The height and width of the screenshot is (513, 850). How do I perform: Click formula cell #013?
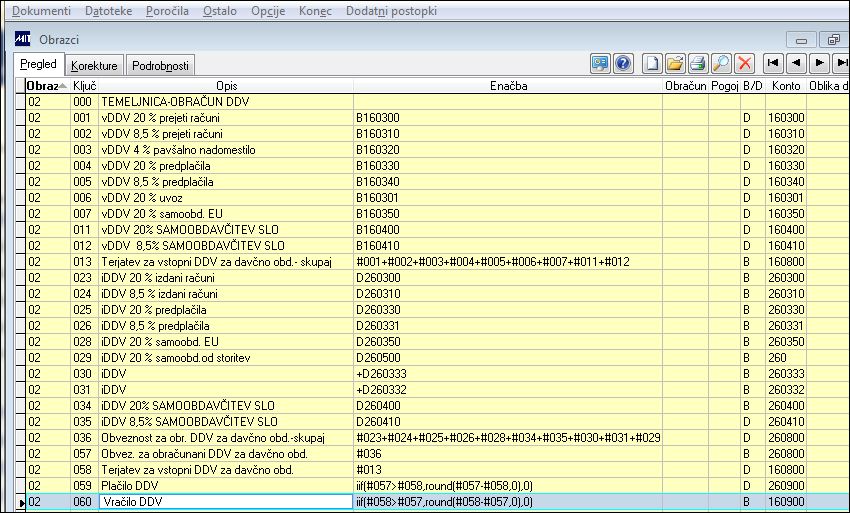coord(508,470)
